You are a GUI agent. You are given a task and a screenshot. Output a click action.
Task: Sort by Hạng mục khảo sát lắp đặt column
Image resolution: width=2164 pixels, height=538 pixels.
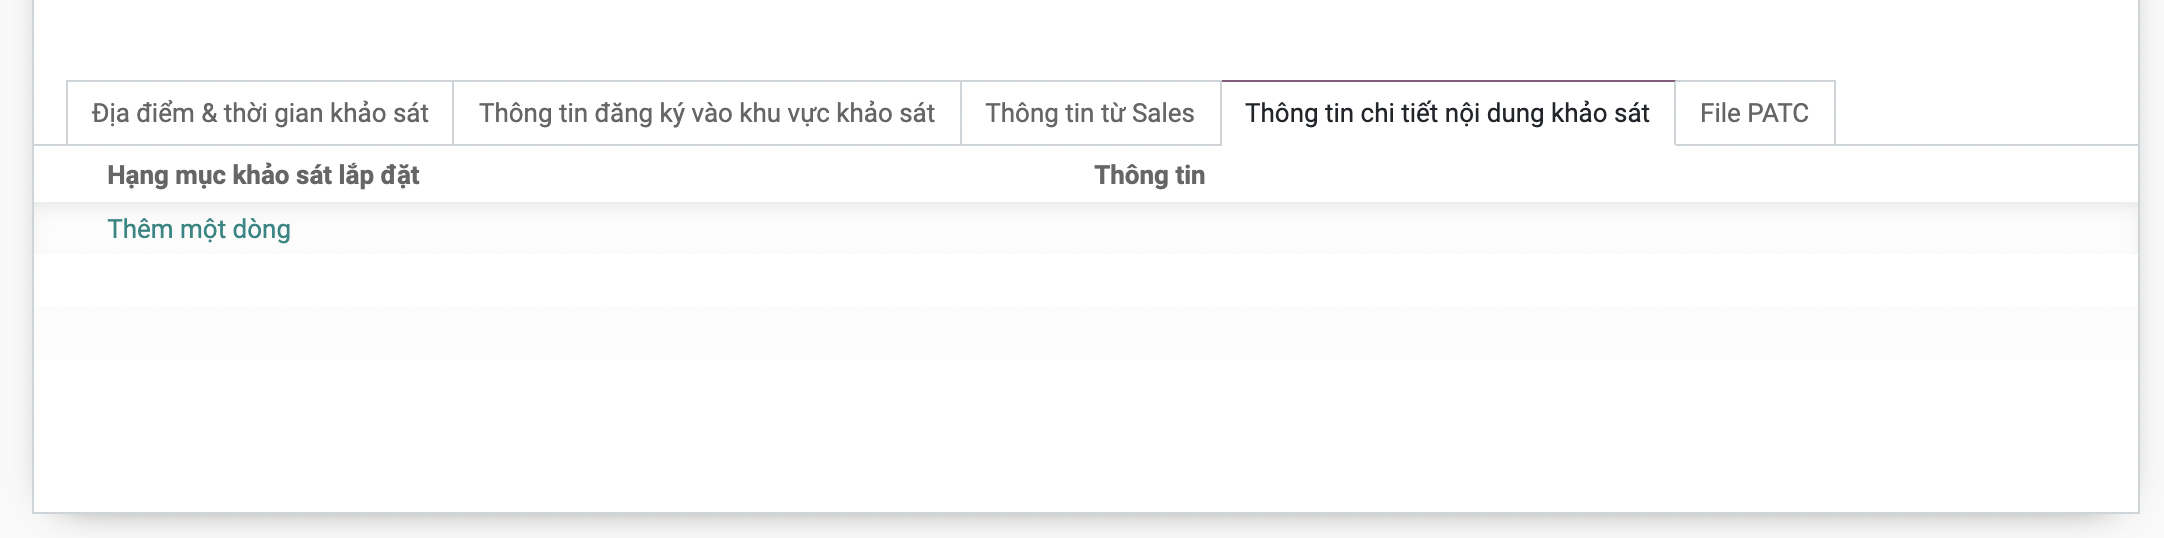(263, 175)
